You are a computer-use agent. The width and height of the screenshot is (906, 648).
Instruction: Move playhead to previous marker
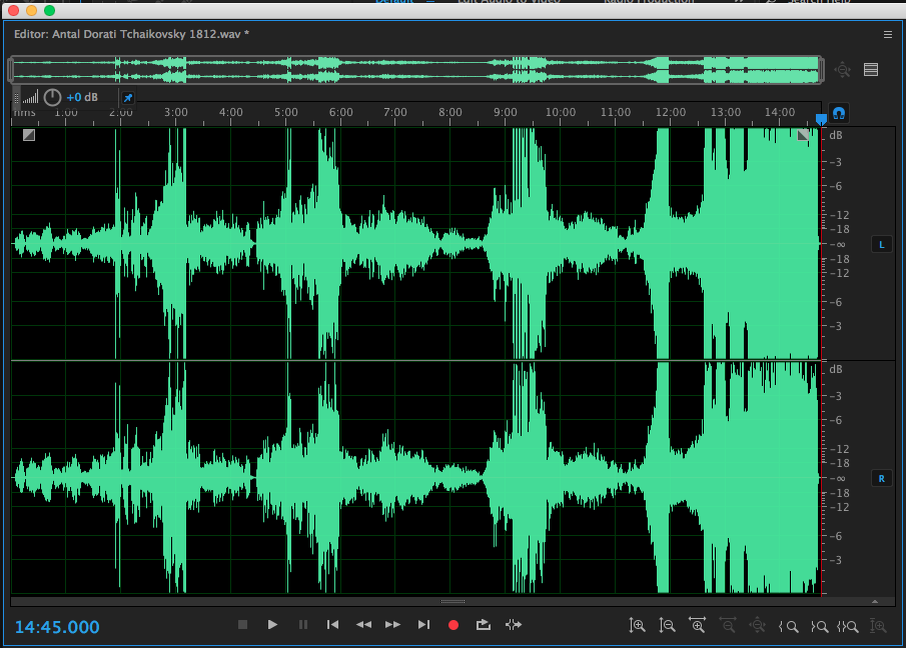[333, 625]
